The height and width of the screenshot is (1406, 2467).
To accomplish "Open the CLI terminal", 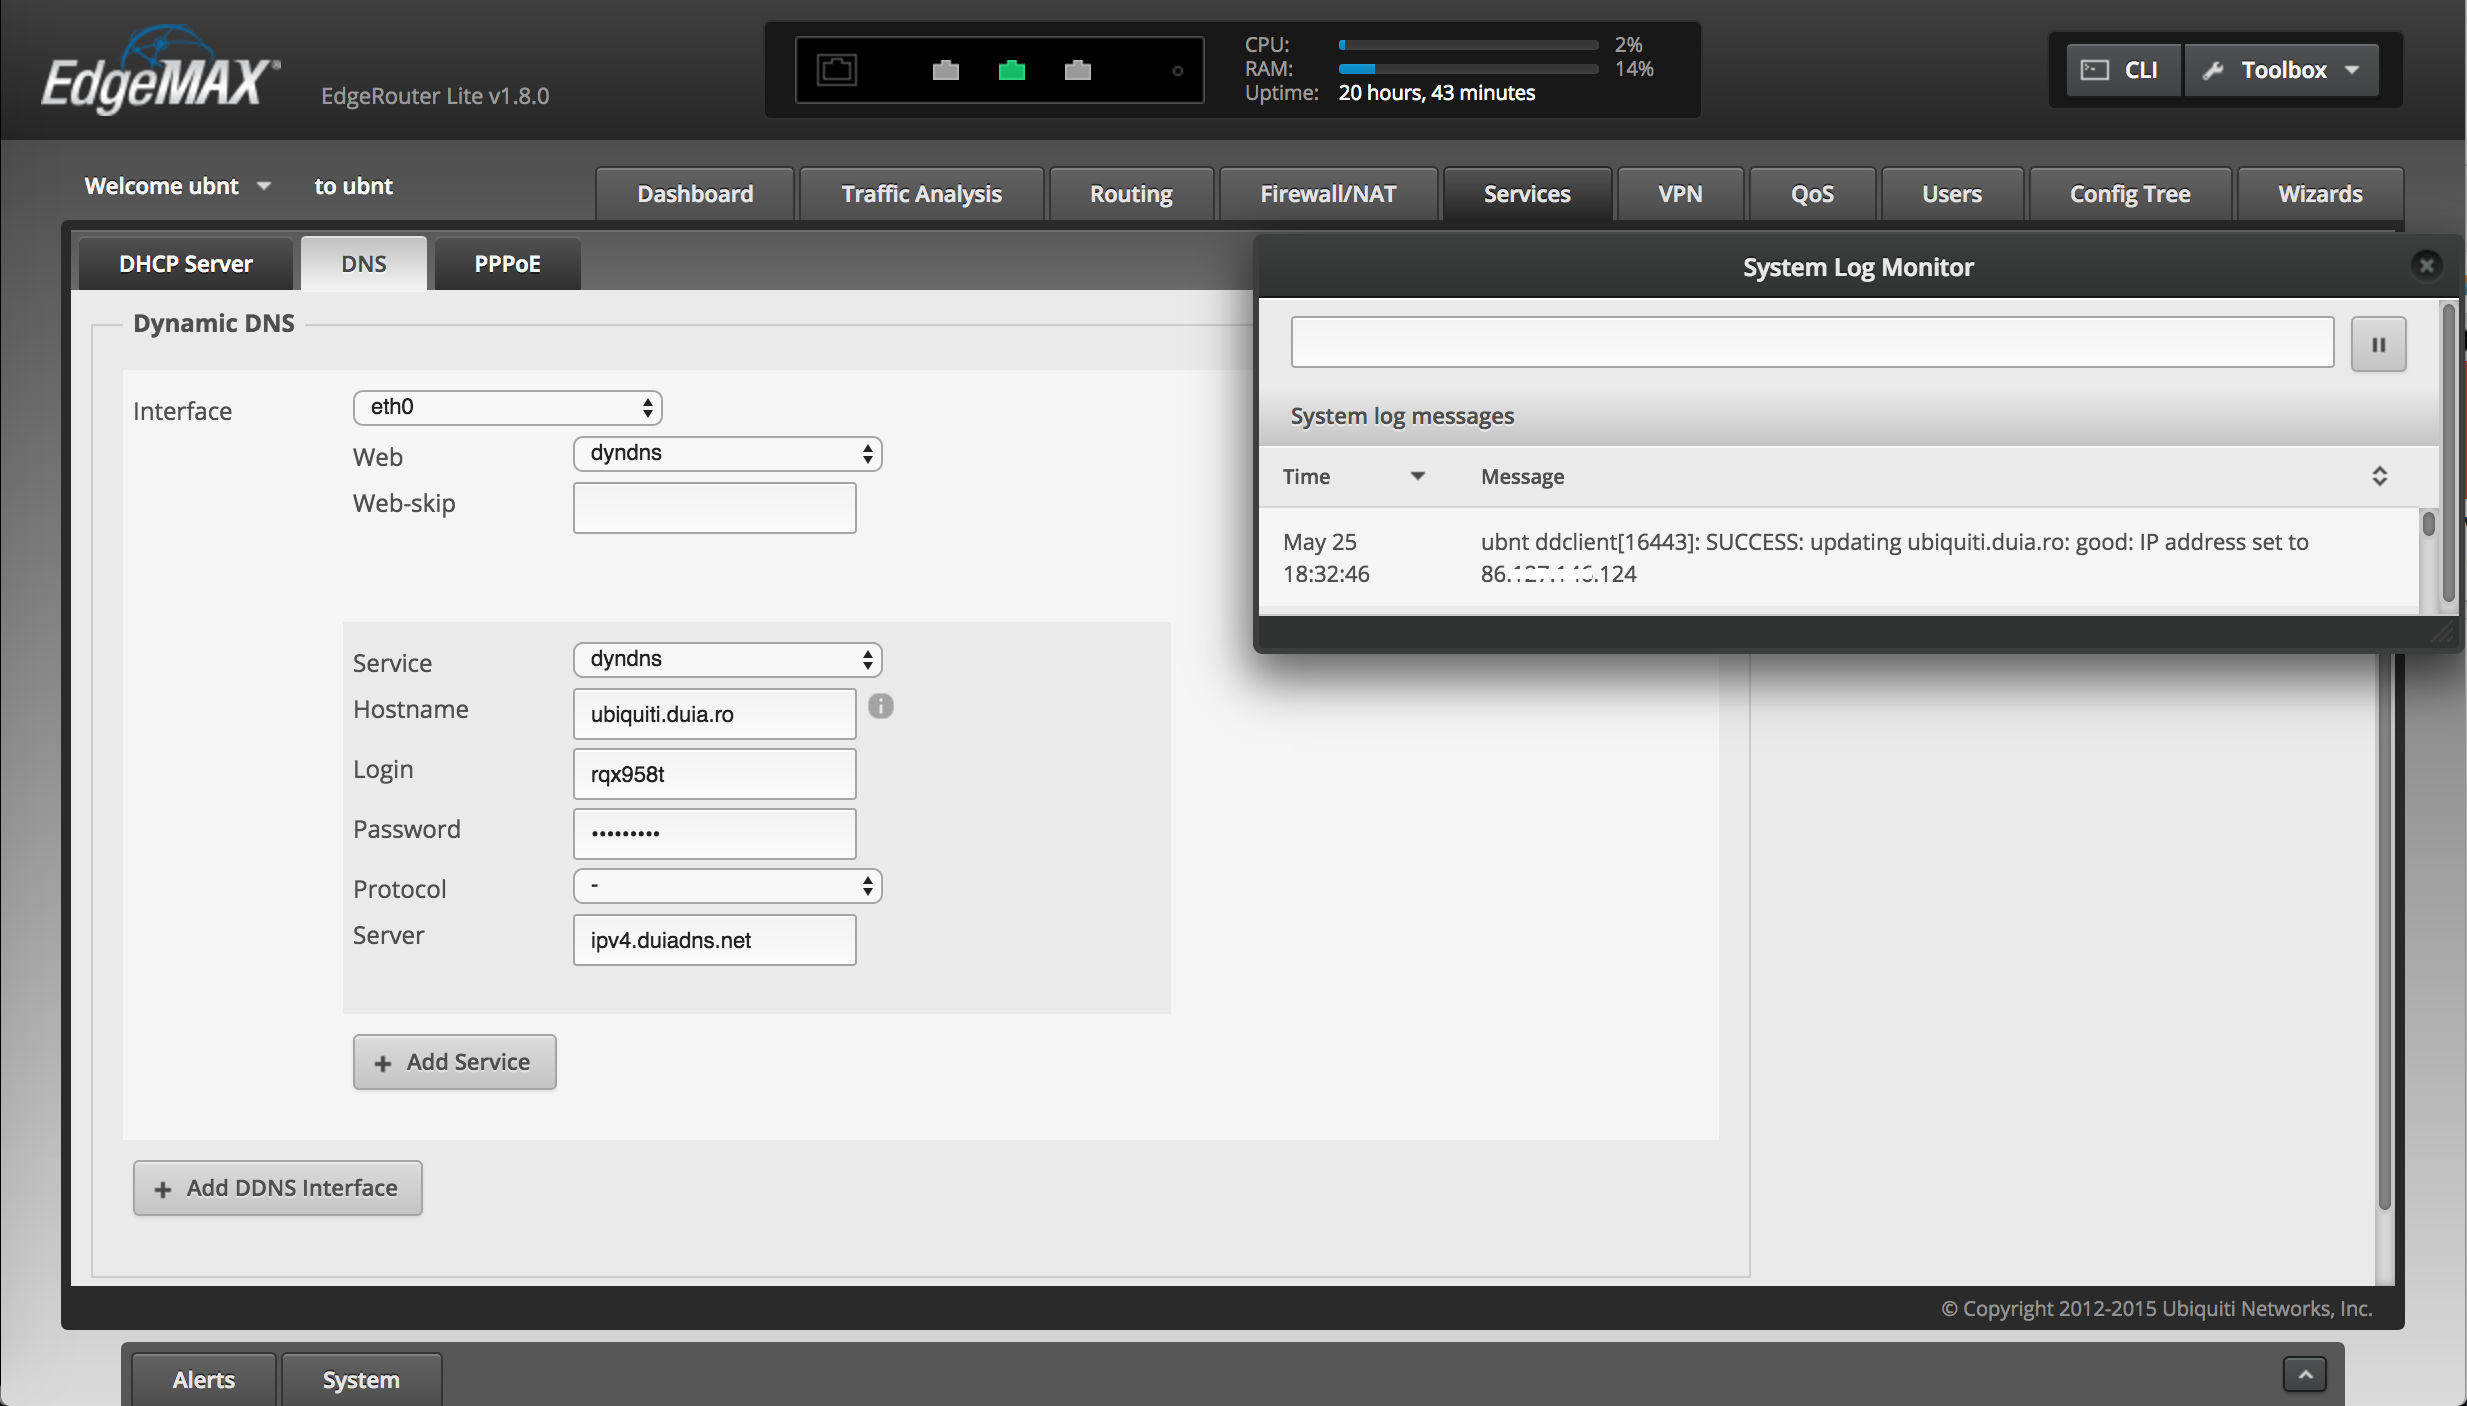I will tap(2123, 70).
